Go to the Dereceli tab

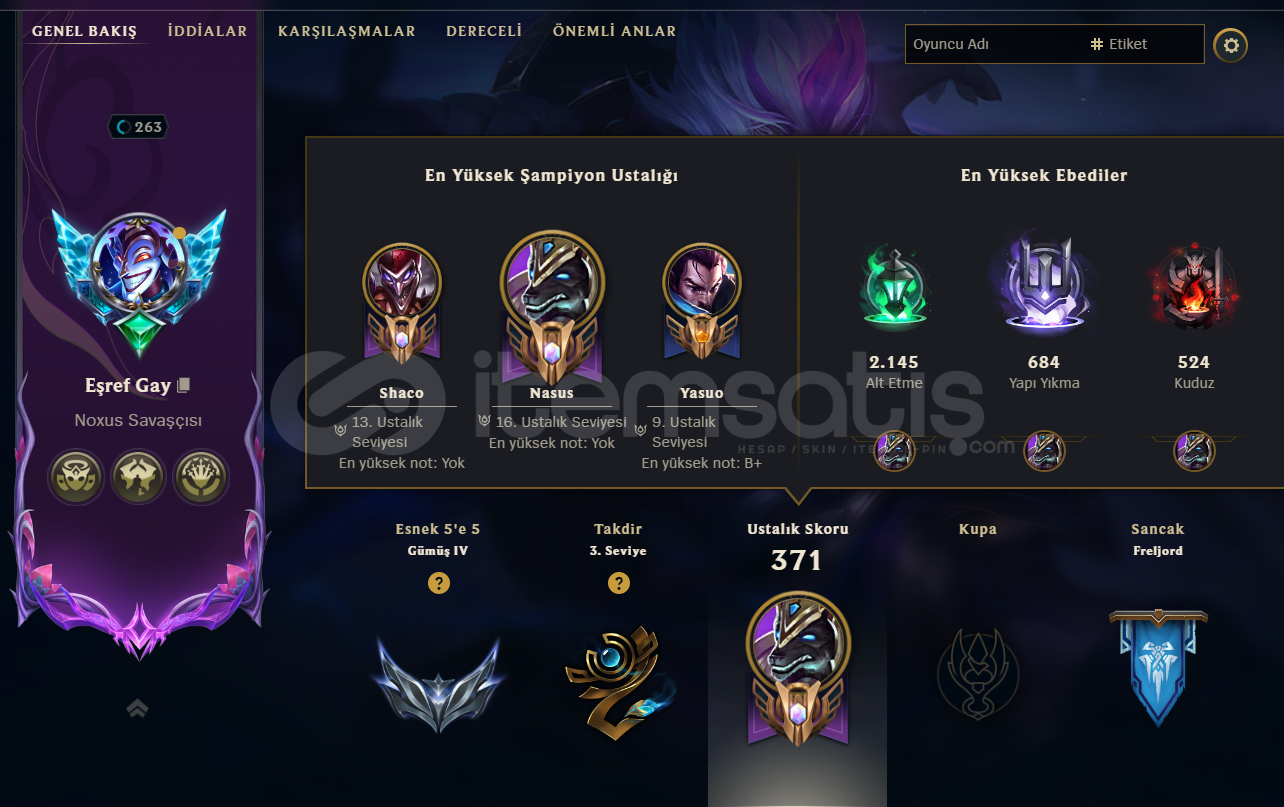point(484,31)
